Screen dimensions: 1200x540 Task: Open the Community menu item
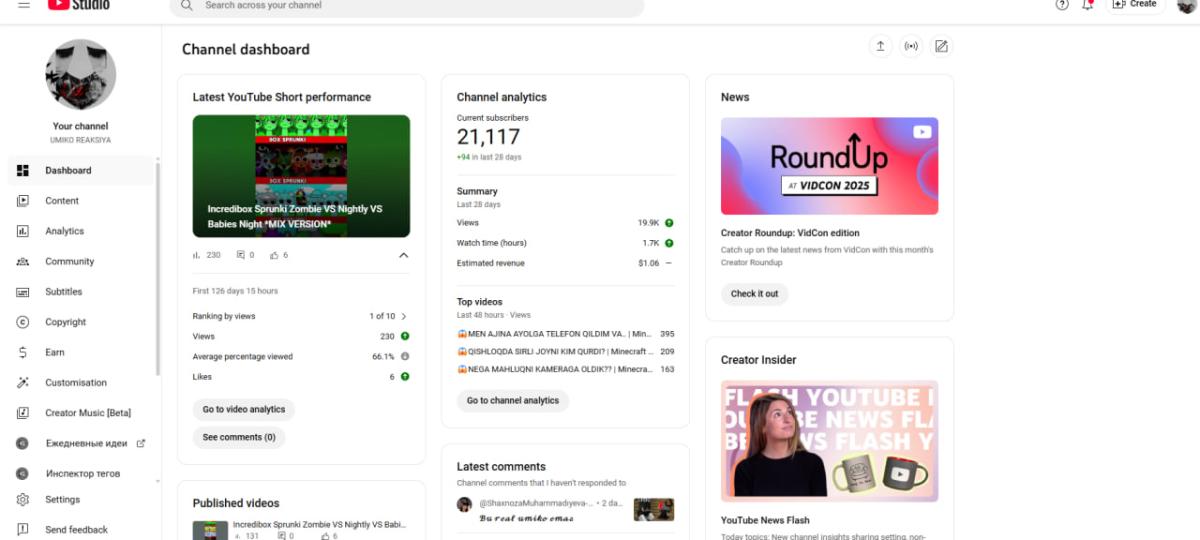pos(80,262)
